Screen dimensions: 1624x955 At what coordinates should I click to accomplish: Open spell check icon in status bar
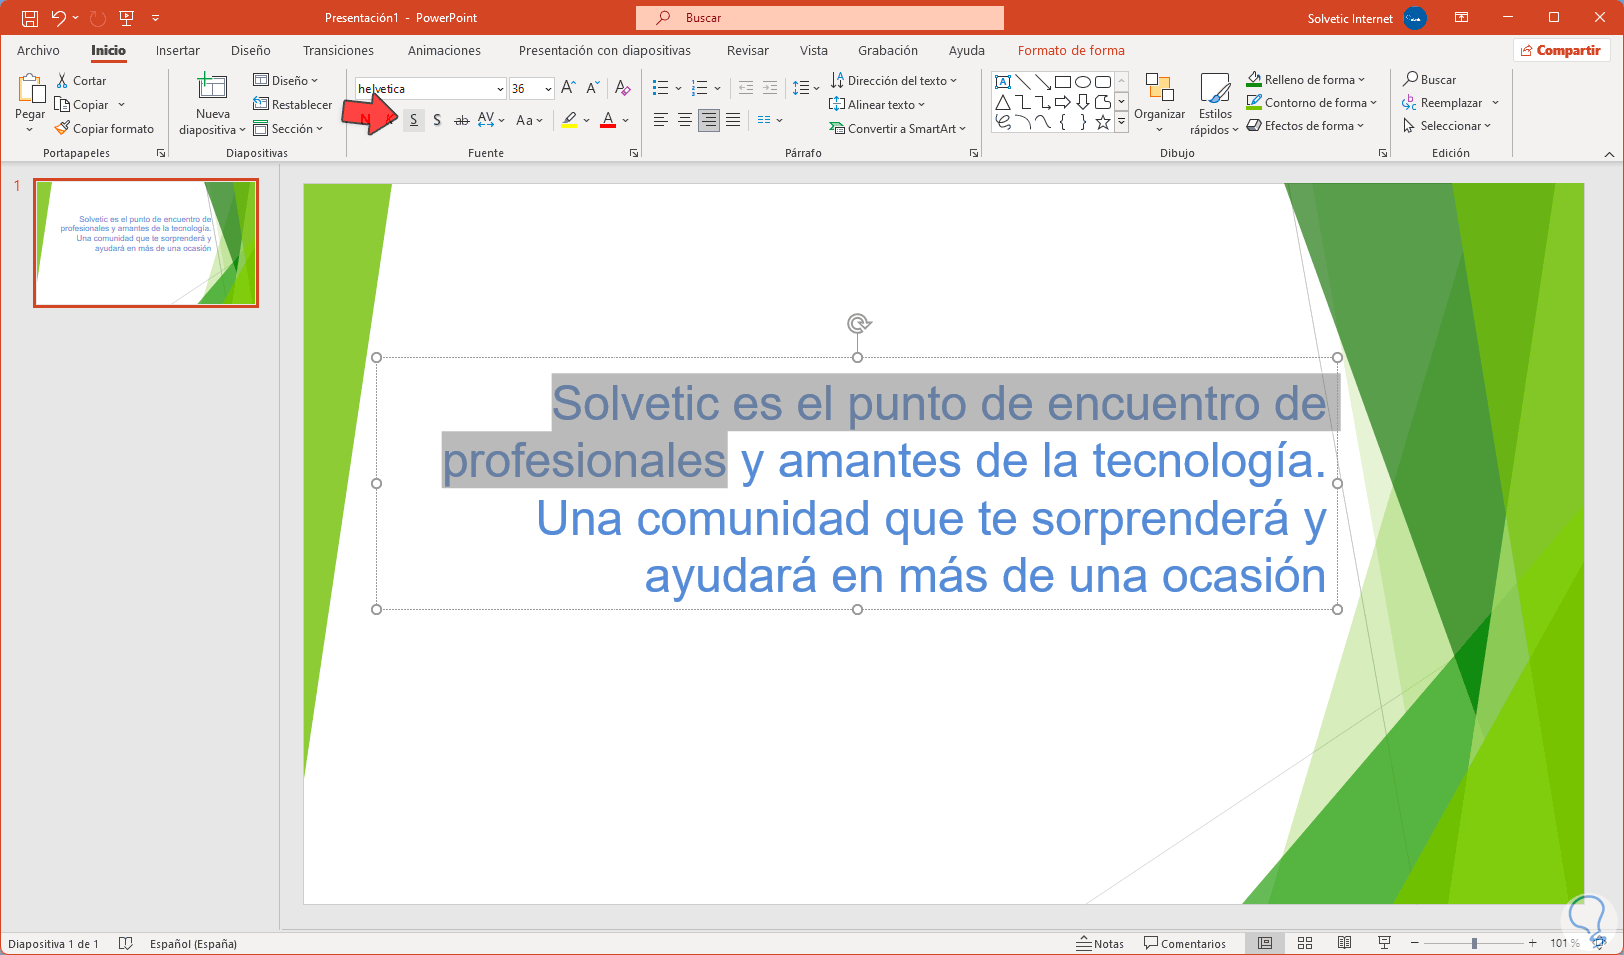126,943
